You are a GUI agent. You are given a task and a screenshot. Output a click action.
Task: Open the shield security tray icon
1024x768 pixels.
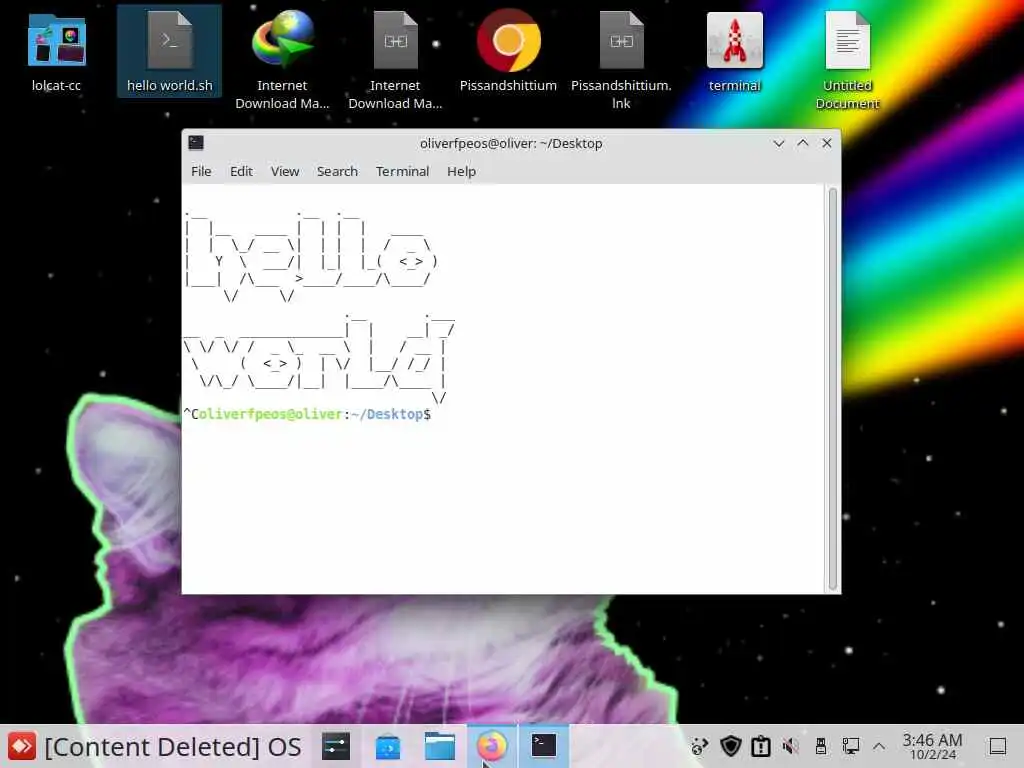click(x=730, y=746)
